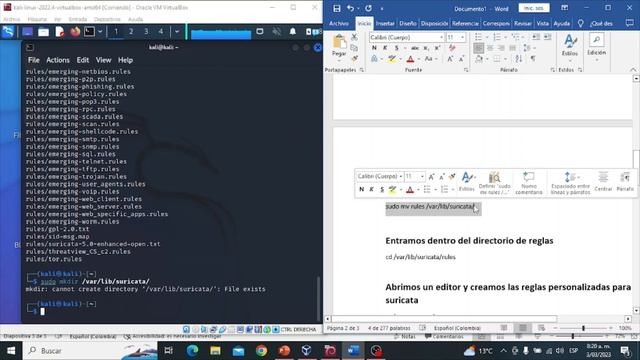
Task: Click the Sort (A-Z) icon in ribbon
Action: [519, 59]
